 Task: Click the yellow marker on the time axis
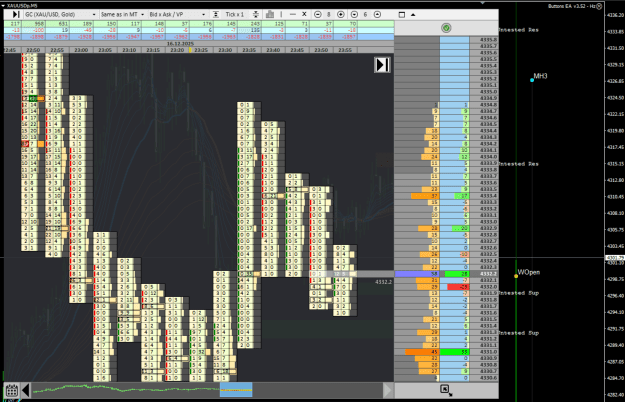[190, 50]
